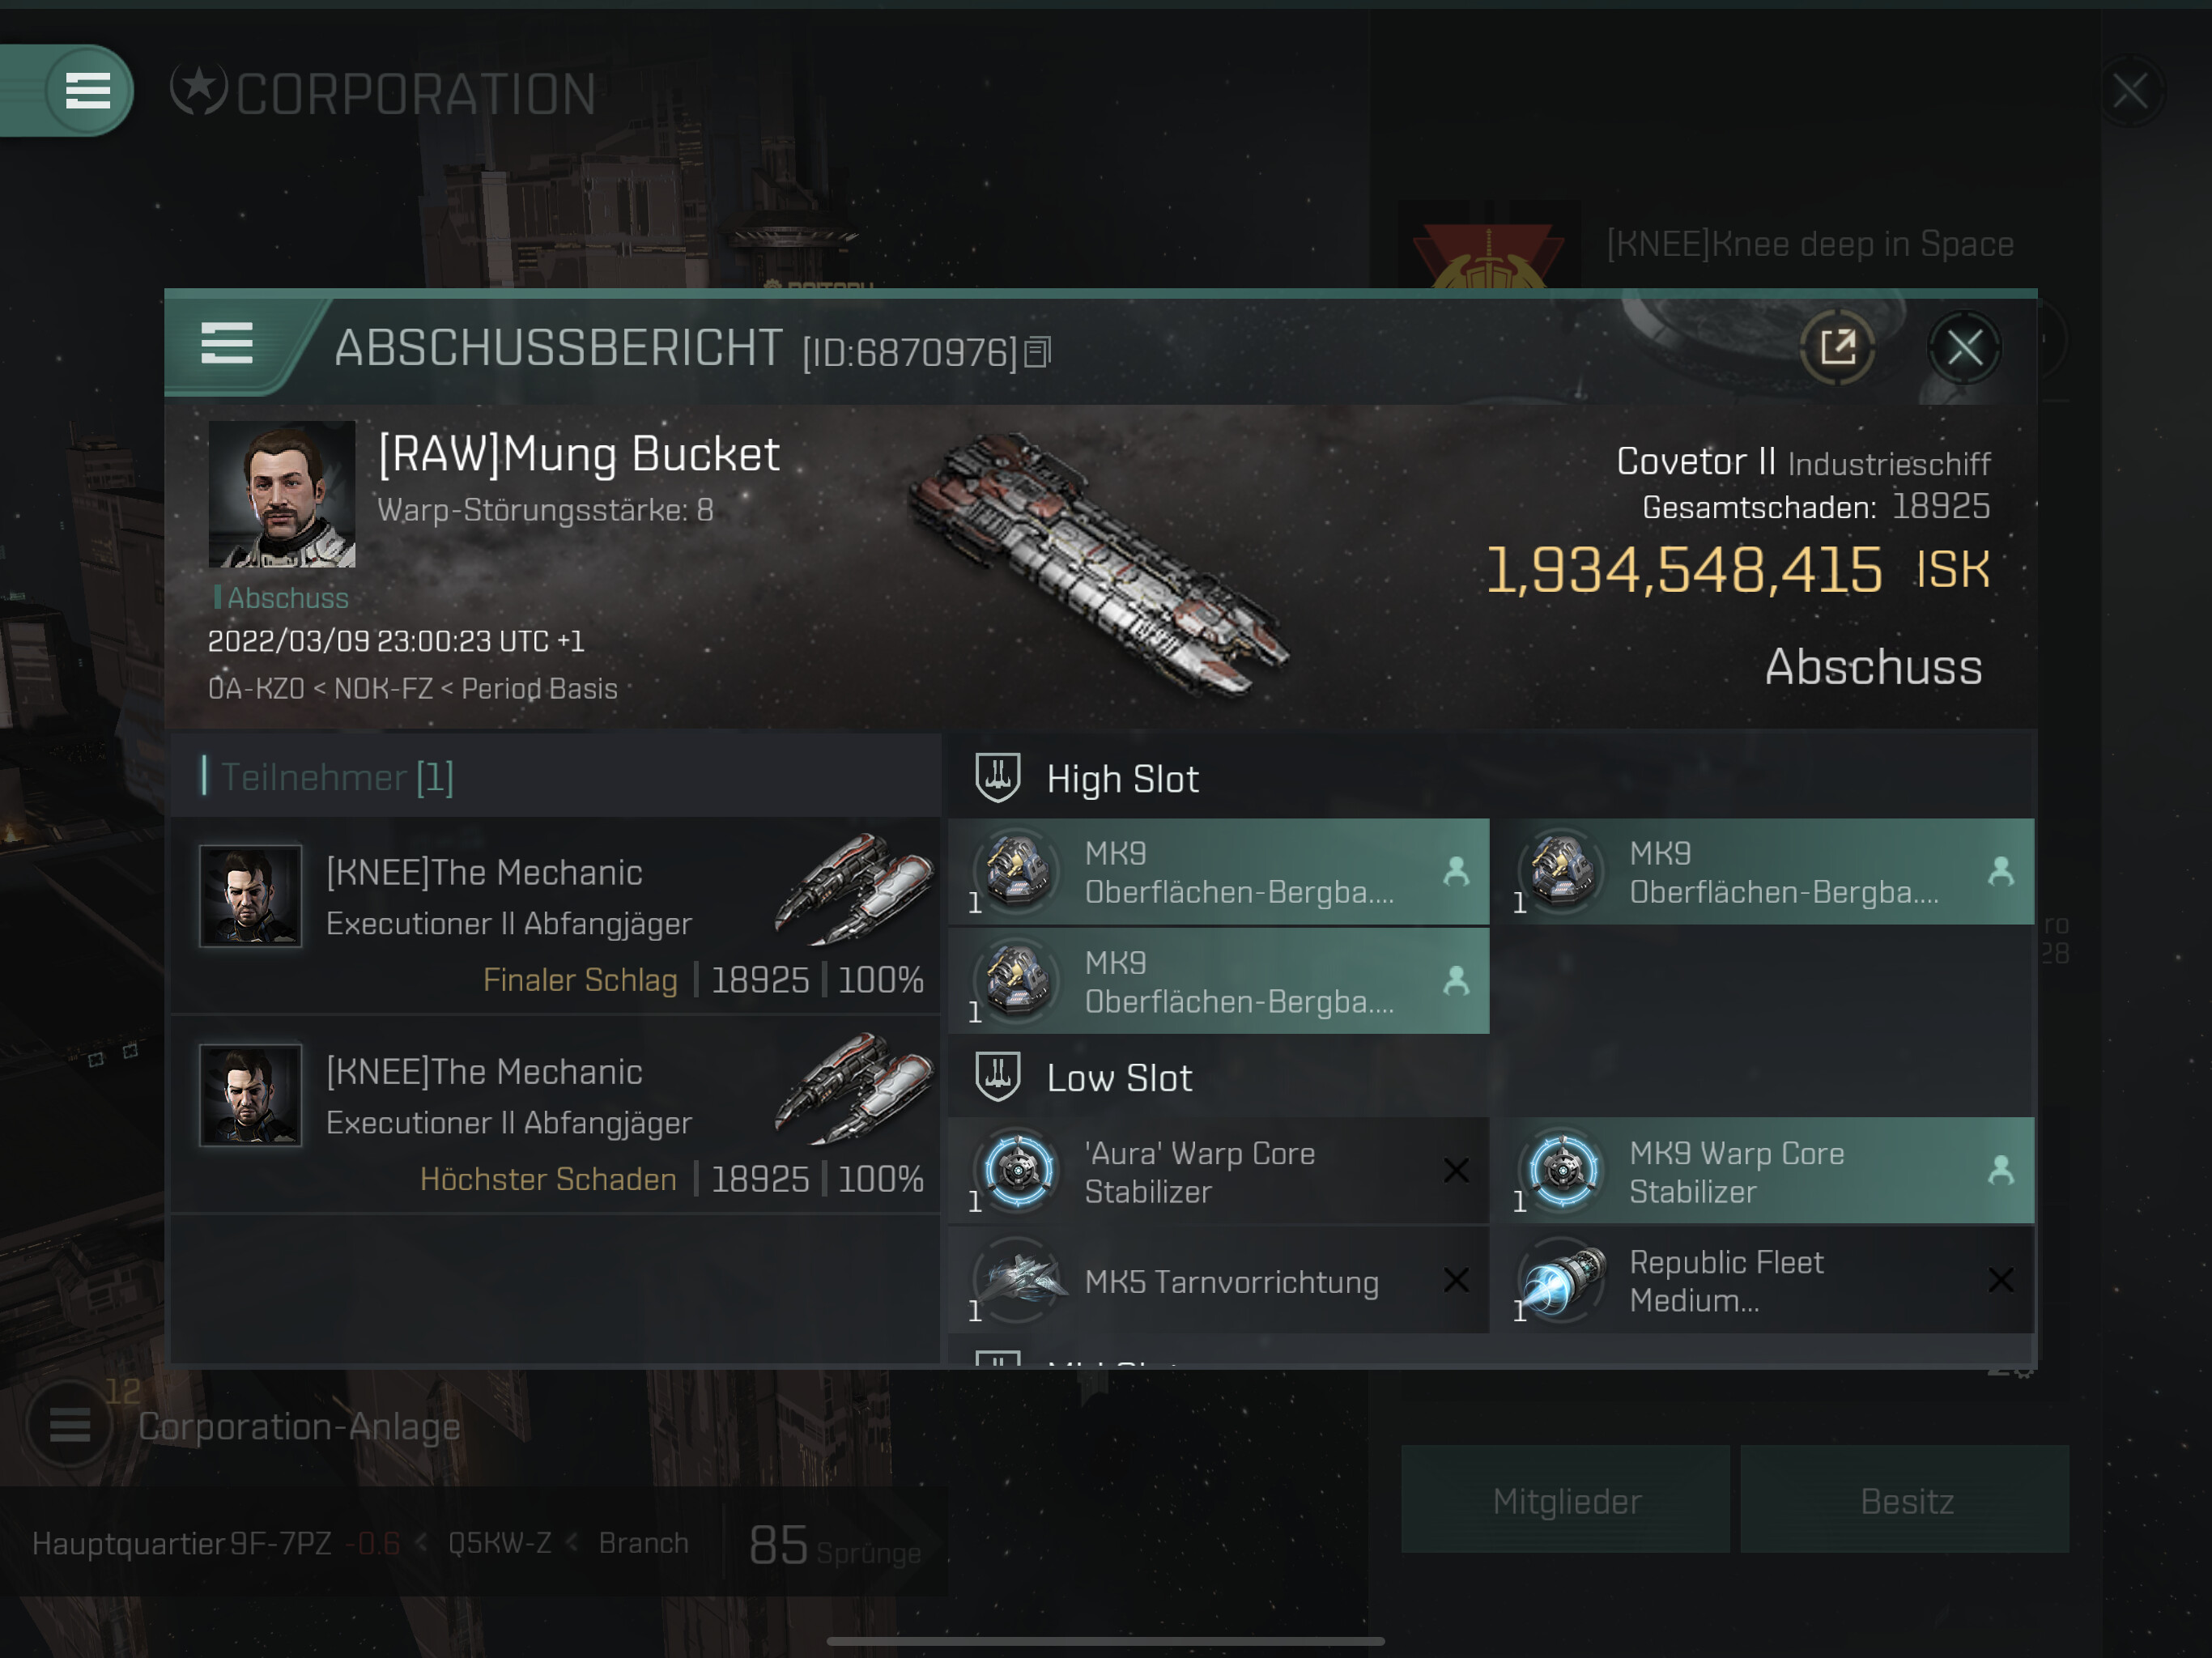Open the Corporation-Anlage menu icon
Viewport: 2212px width, 1658px height.
coord(70,1424)
